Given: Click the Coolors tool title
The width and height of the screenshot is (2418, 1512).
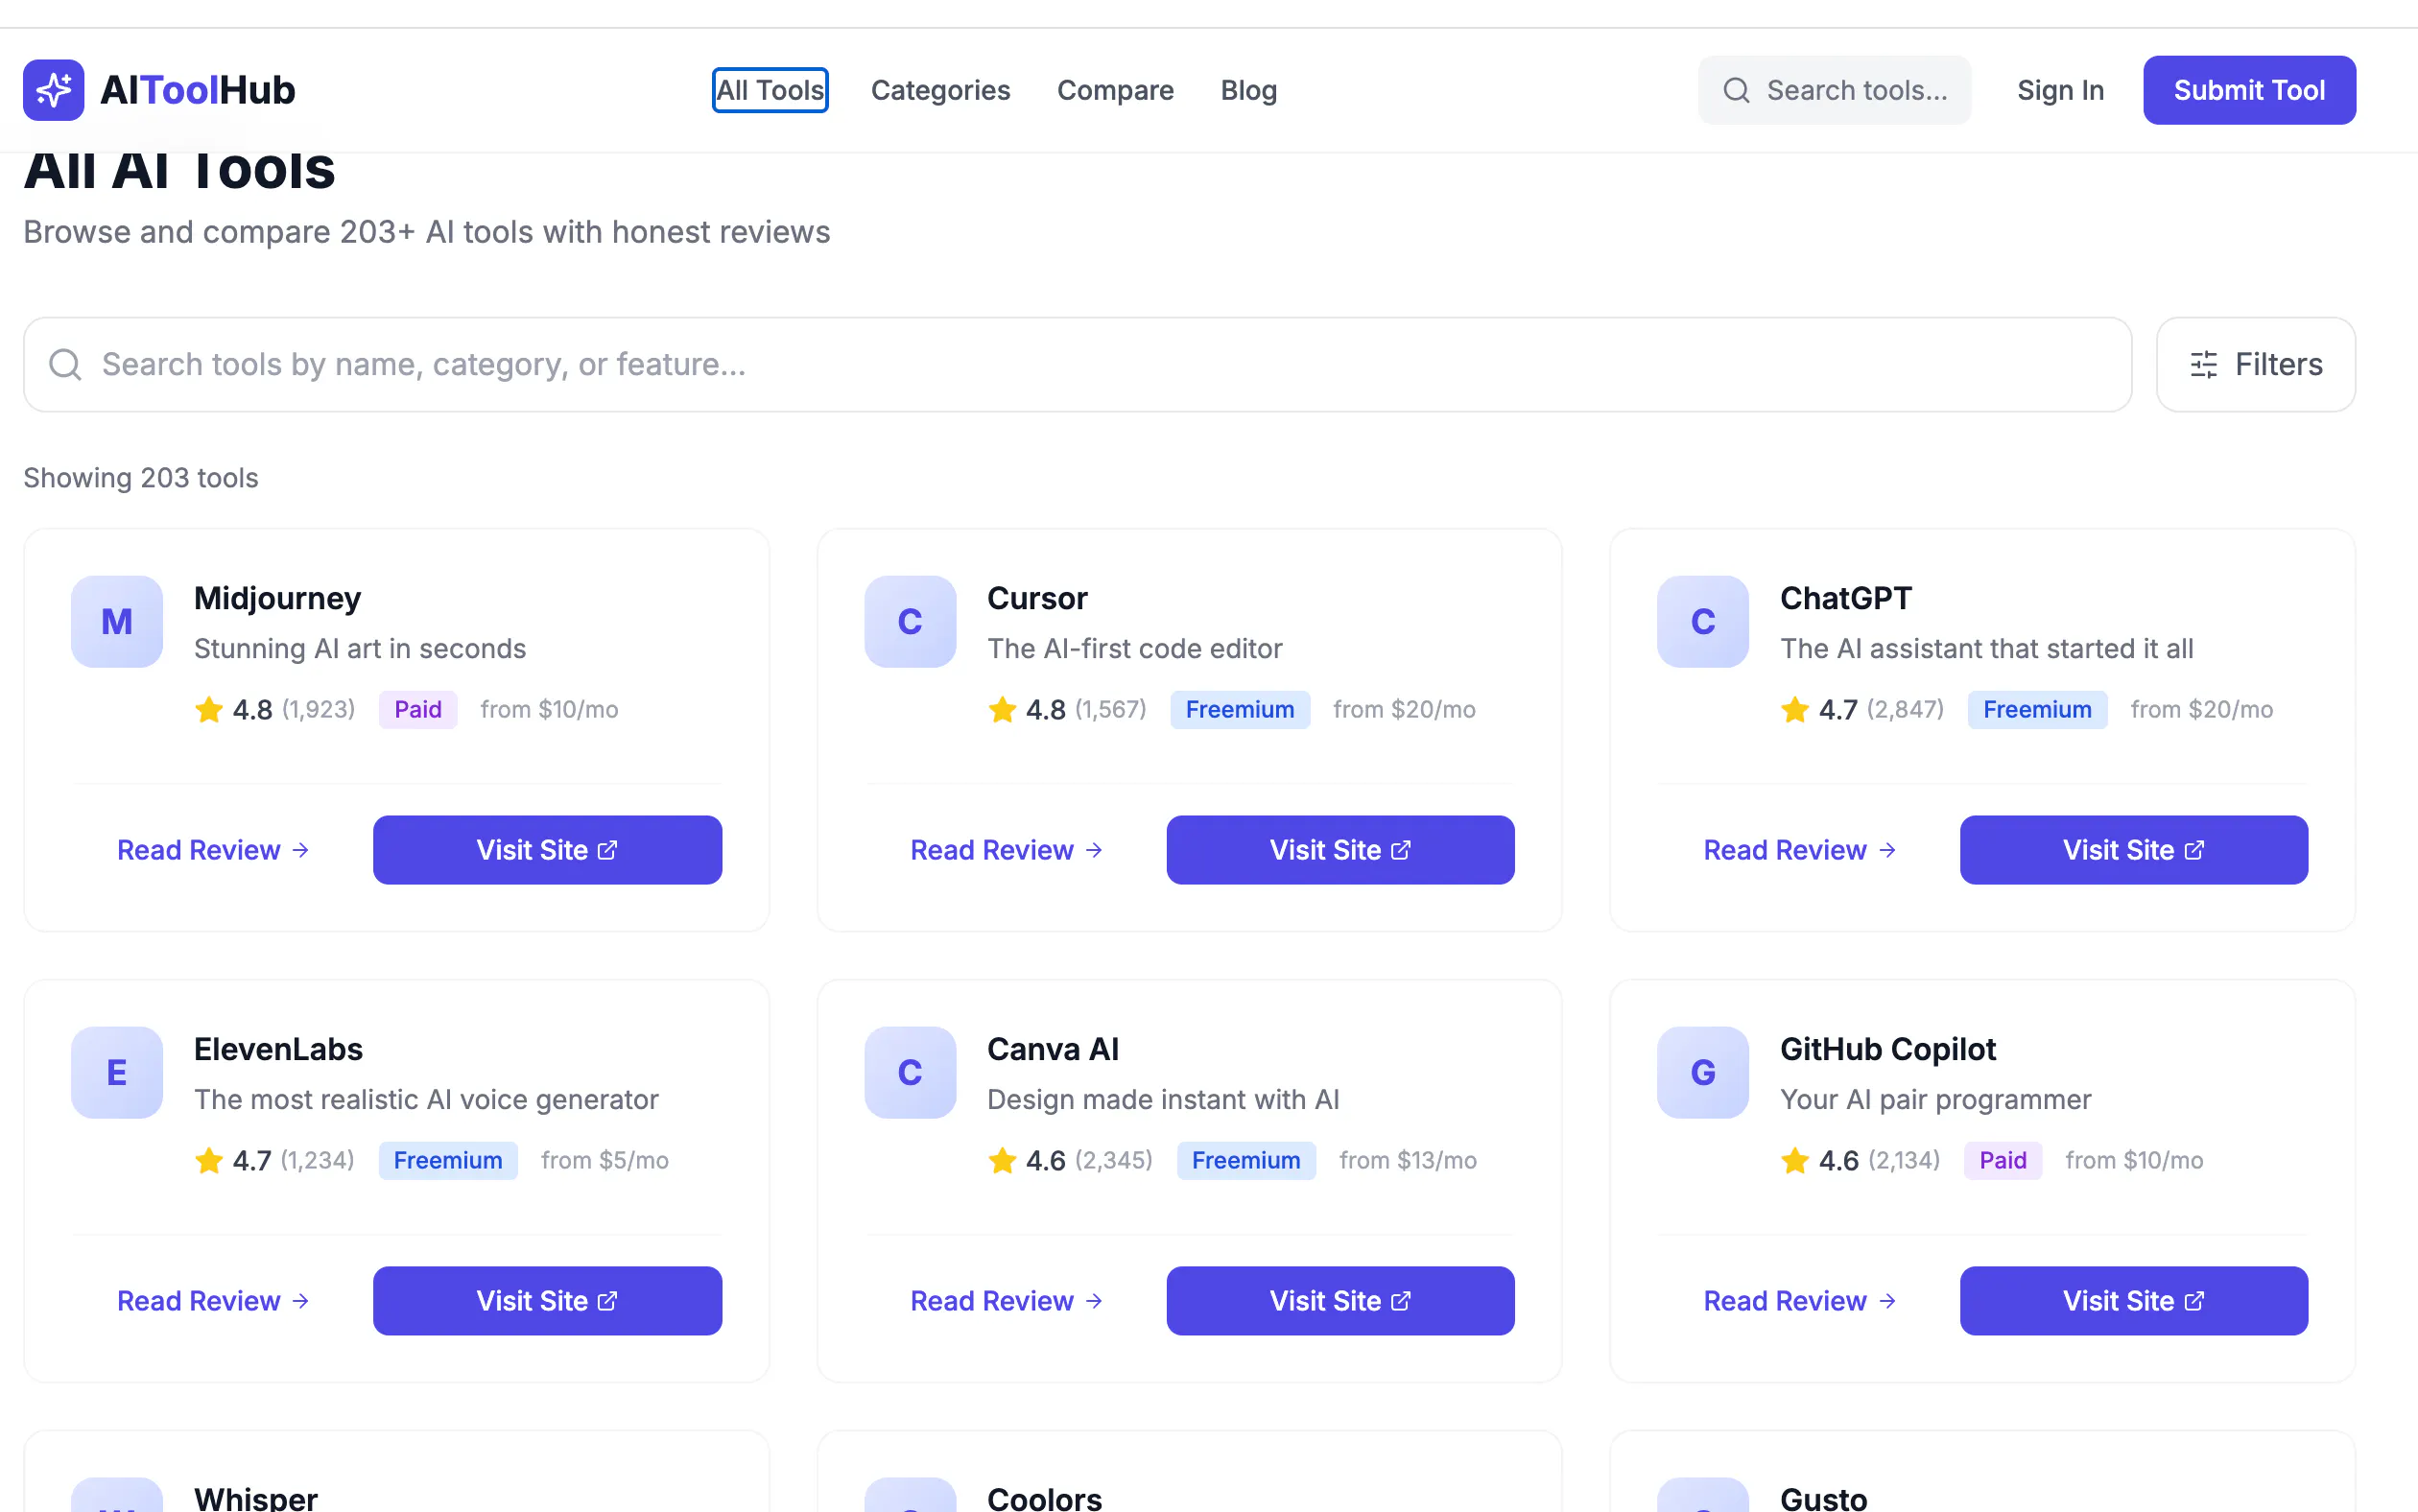Looking at the screenshot, I should (x=1044, y=1498).
